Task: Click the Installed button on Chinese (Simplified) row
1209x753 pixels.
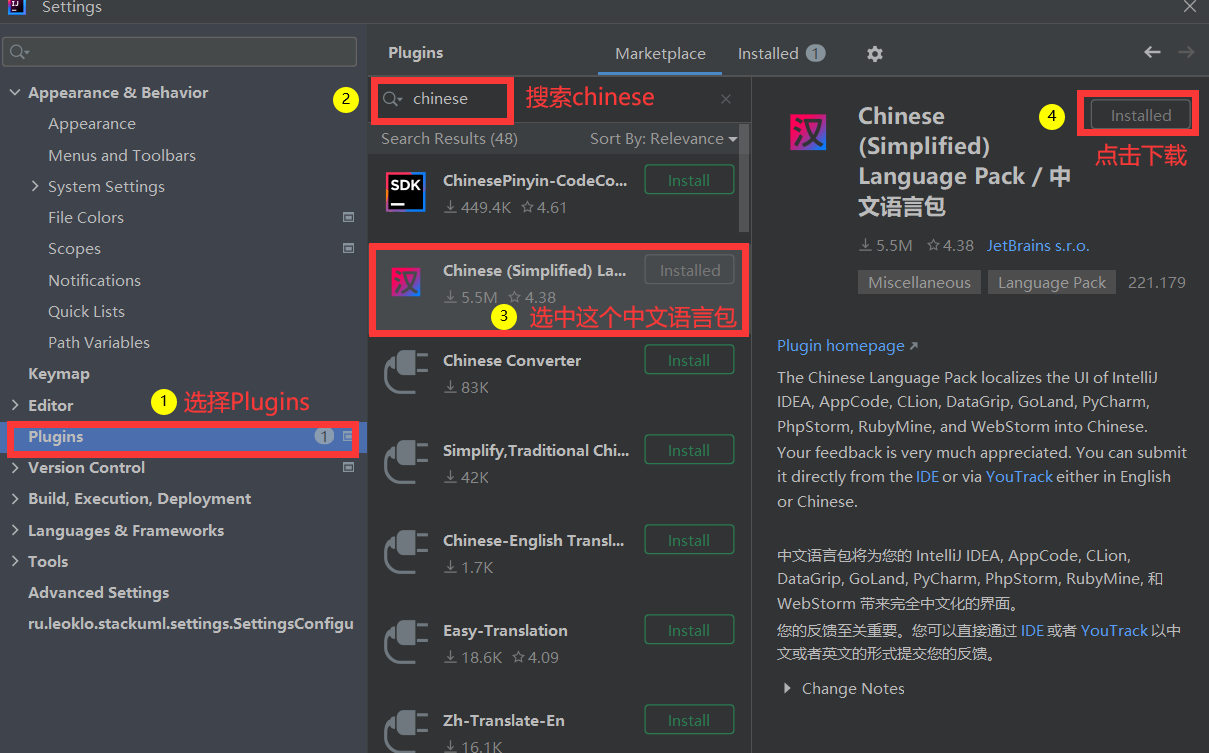Action: pos(689,270)
